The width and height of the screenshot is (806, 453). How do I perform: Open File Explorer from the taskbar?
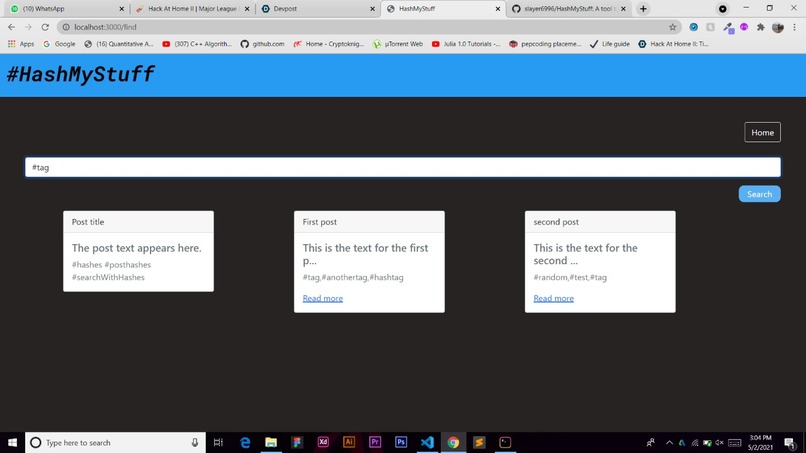tap(271, 442)
